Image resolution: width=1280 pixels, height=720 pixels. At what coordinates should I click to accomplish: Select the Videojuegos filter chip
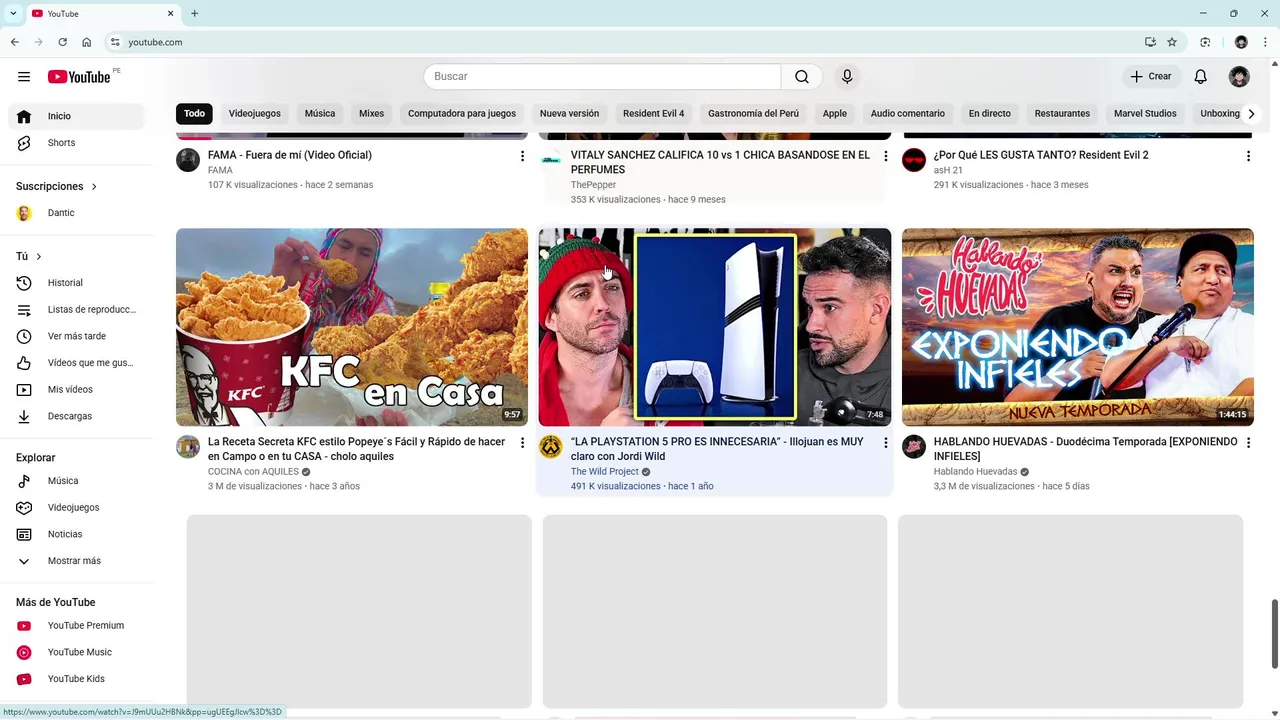(255, 114)
